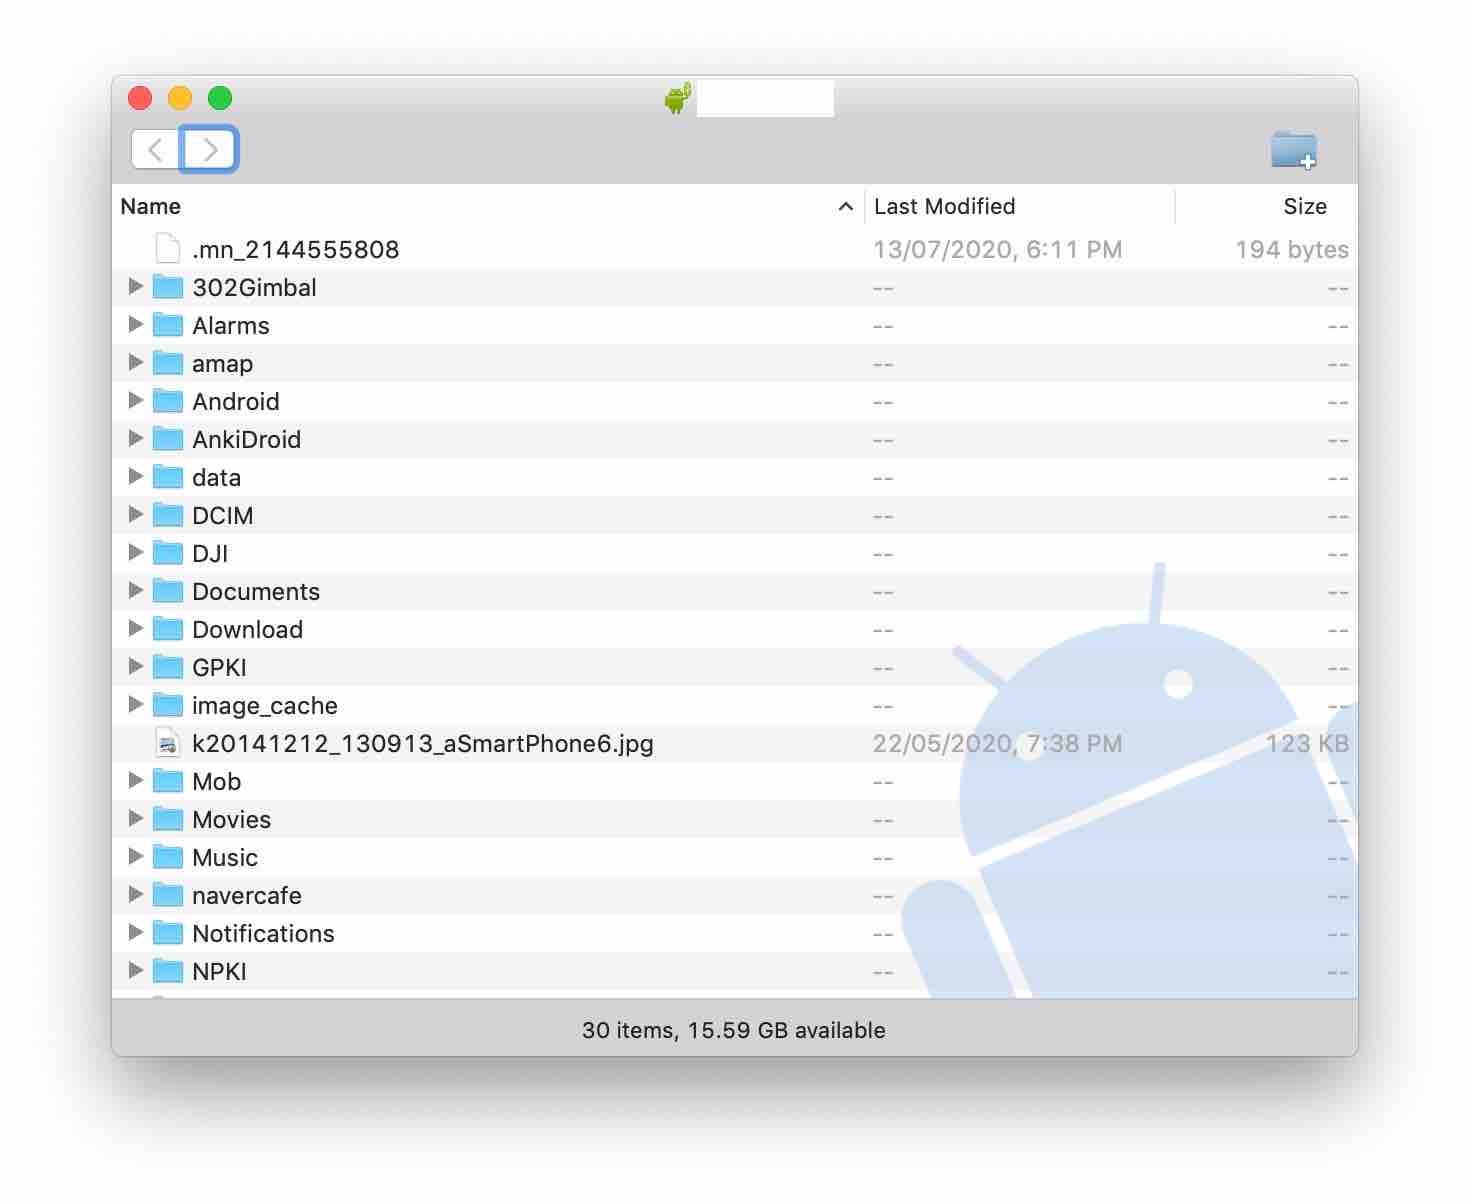Expand the DCIM folder triangle
The width and height of the screenshot is (1470, 1204).
[x=136, y=515]
